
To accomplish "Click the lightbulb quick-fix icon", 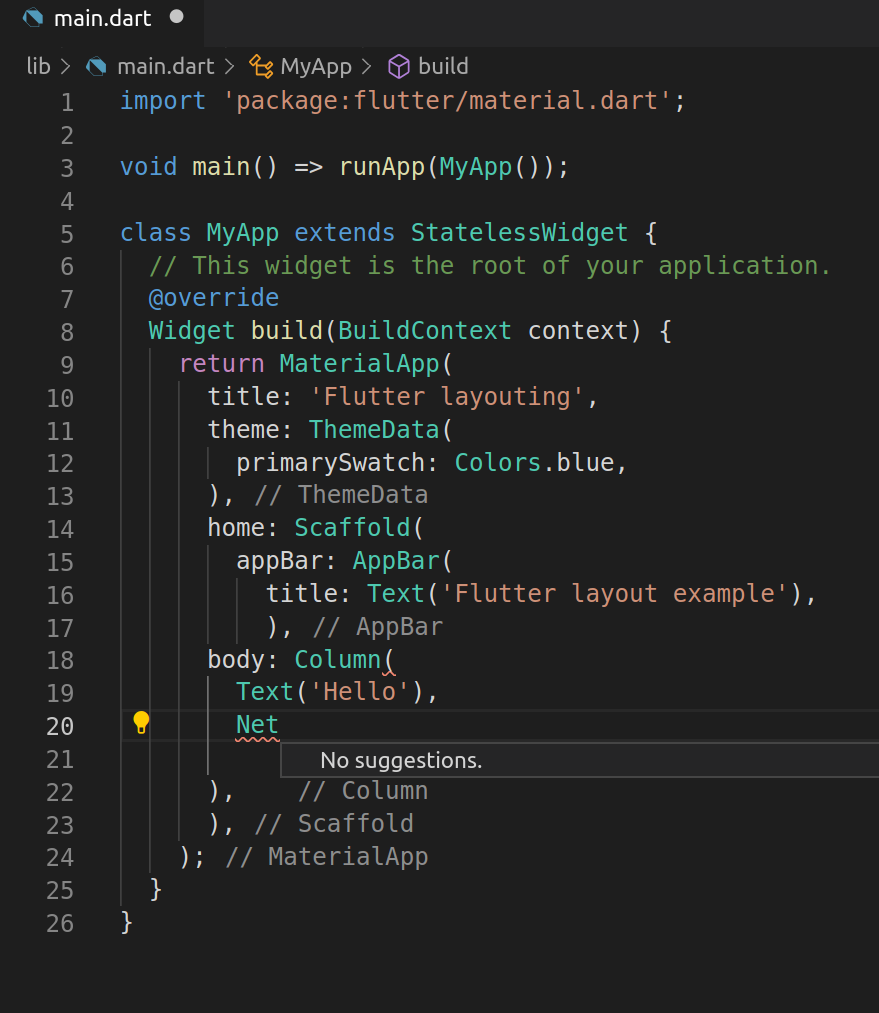I will coord(141,722).
